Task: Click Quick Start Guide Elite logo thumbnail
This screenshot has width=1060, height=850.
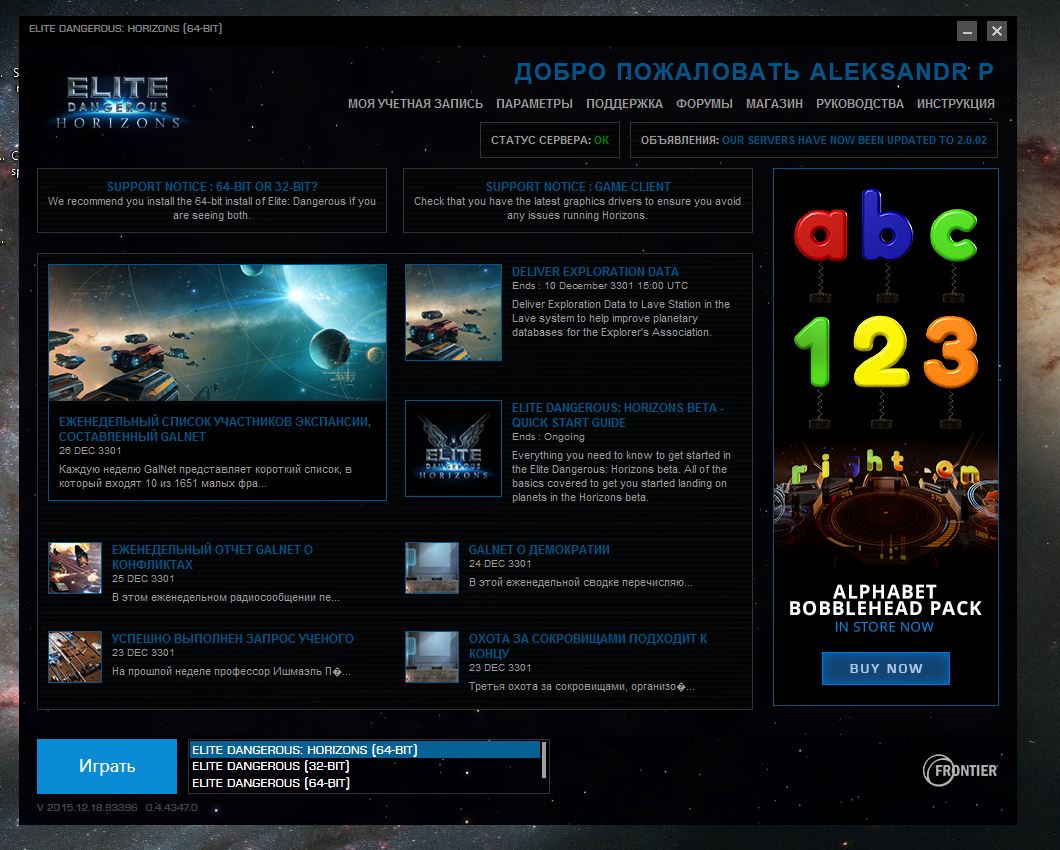Action: pos(453,448)
